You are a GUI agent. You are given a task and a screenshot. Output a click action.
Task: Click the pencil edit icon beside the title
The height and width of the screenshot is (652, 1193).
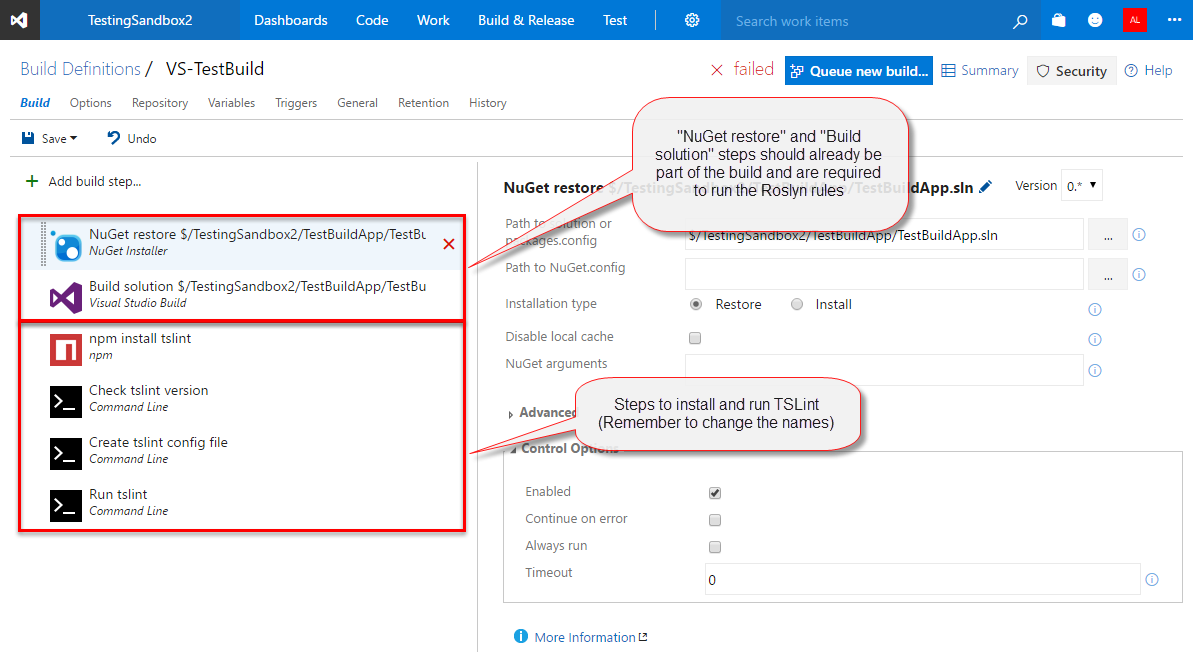tap(986, 187)
